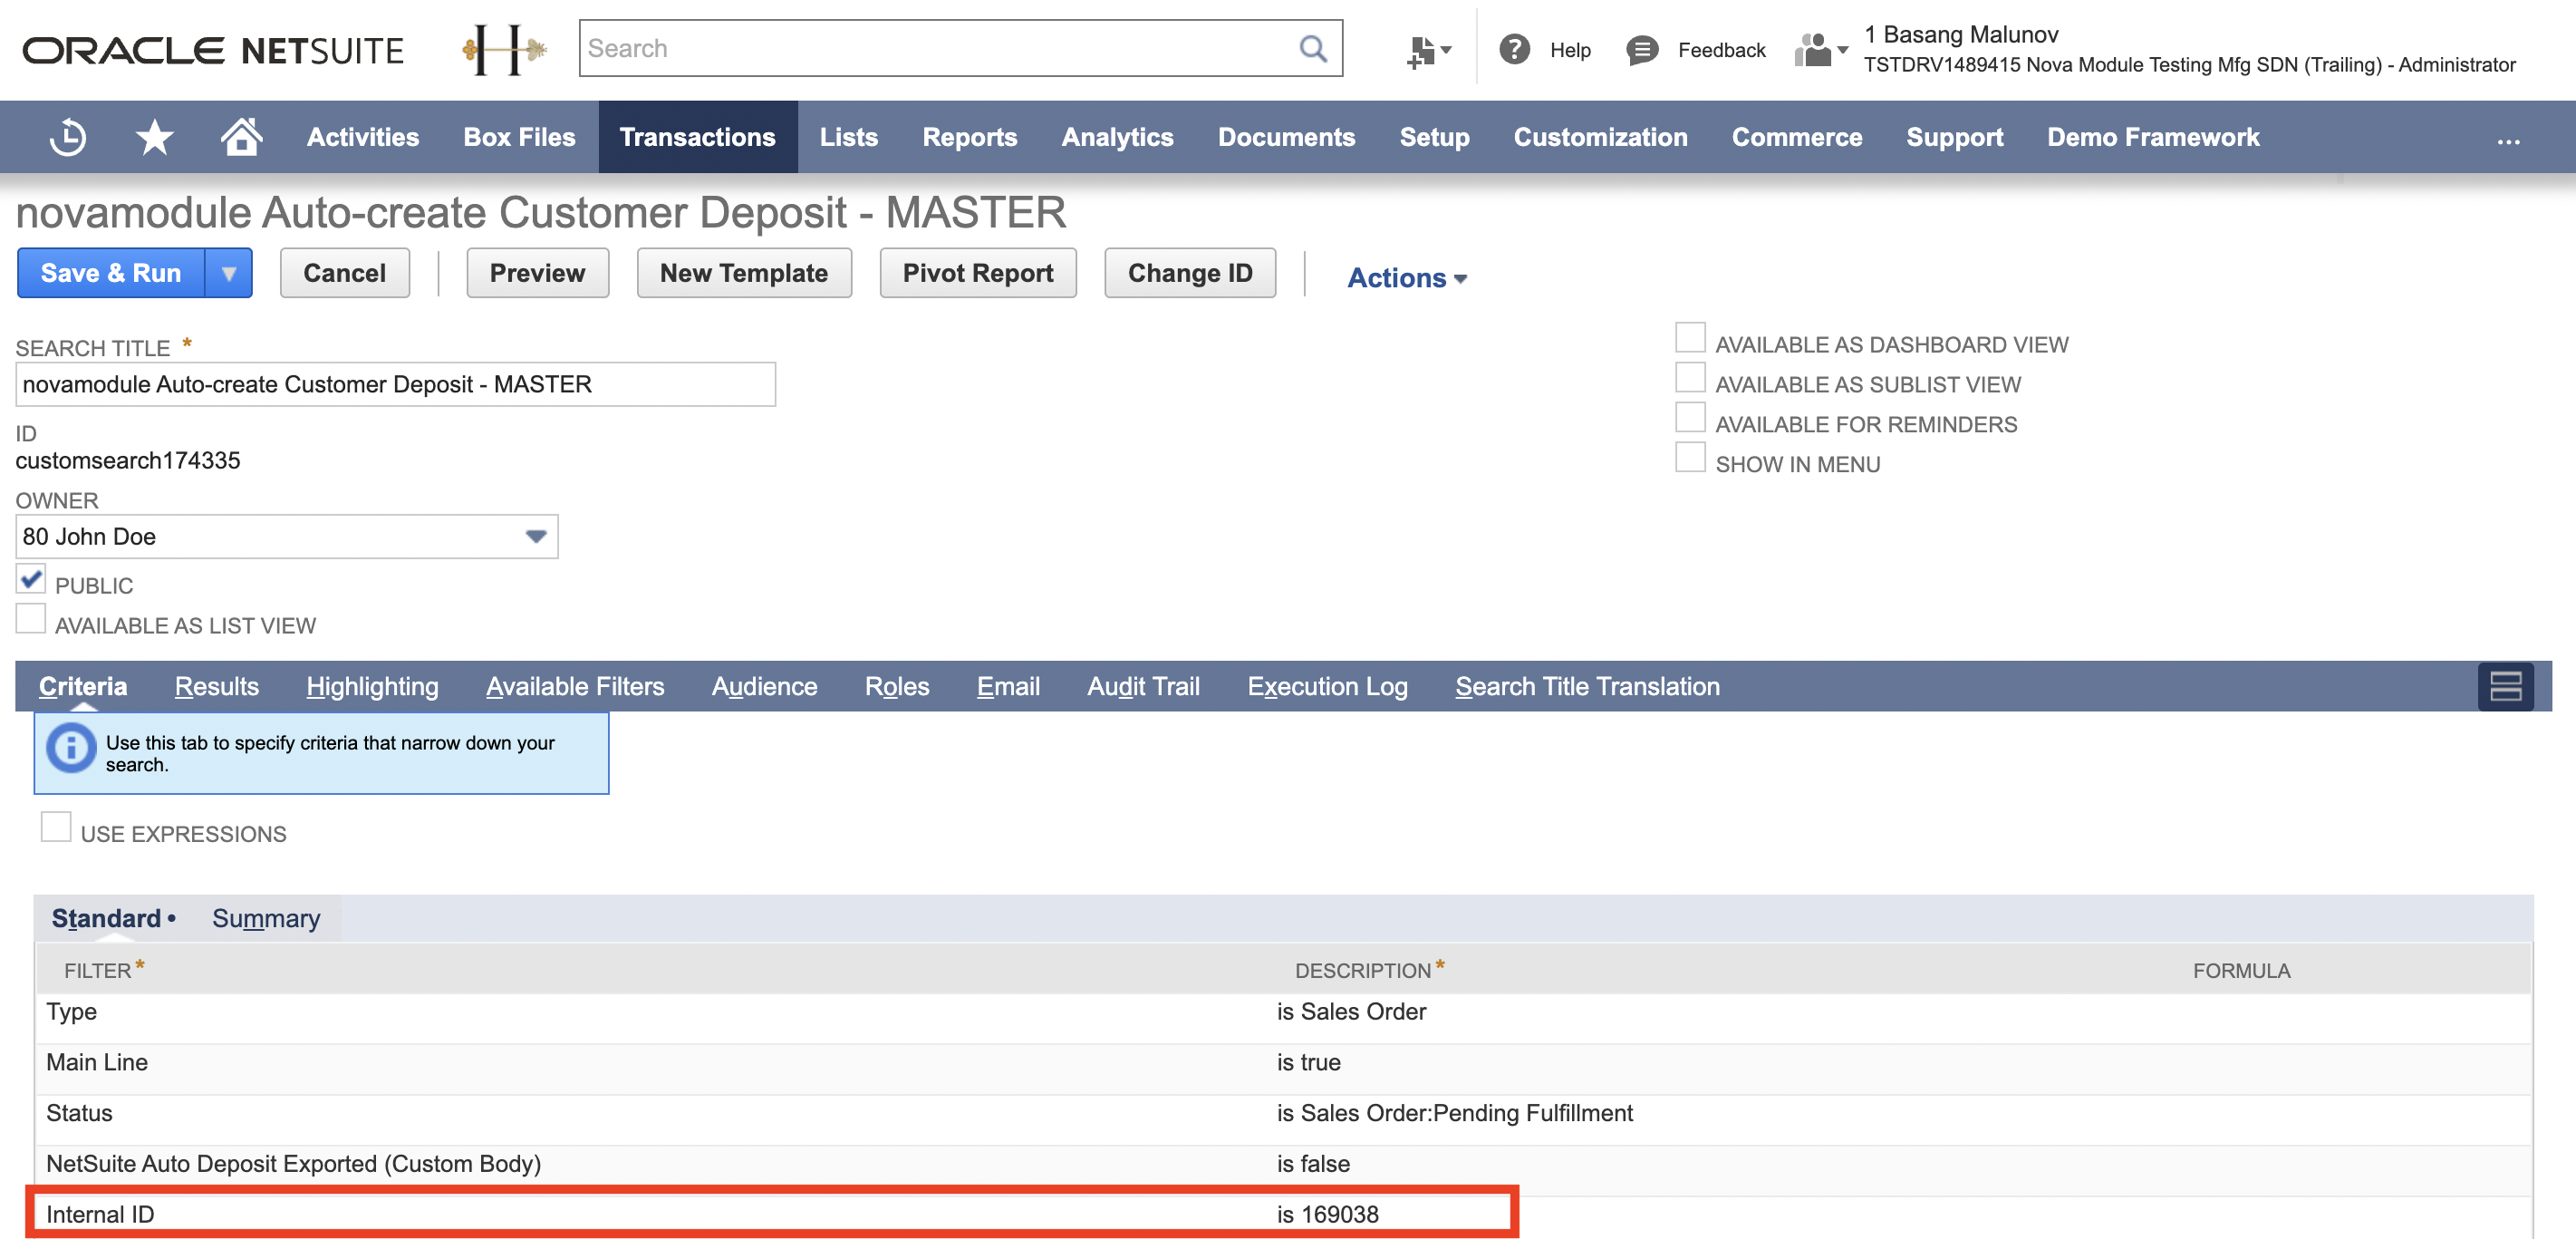Toggle the Criteria panel layout icon
Viewport: 2576px width, 1239px height.
pyautogui.click(x=2504, y=686)
